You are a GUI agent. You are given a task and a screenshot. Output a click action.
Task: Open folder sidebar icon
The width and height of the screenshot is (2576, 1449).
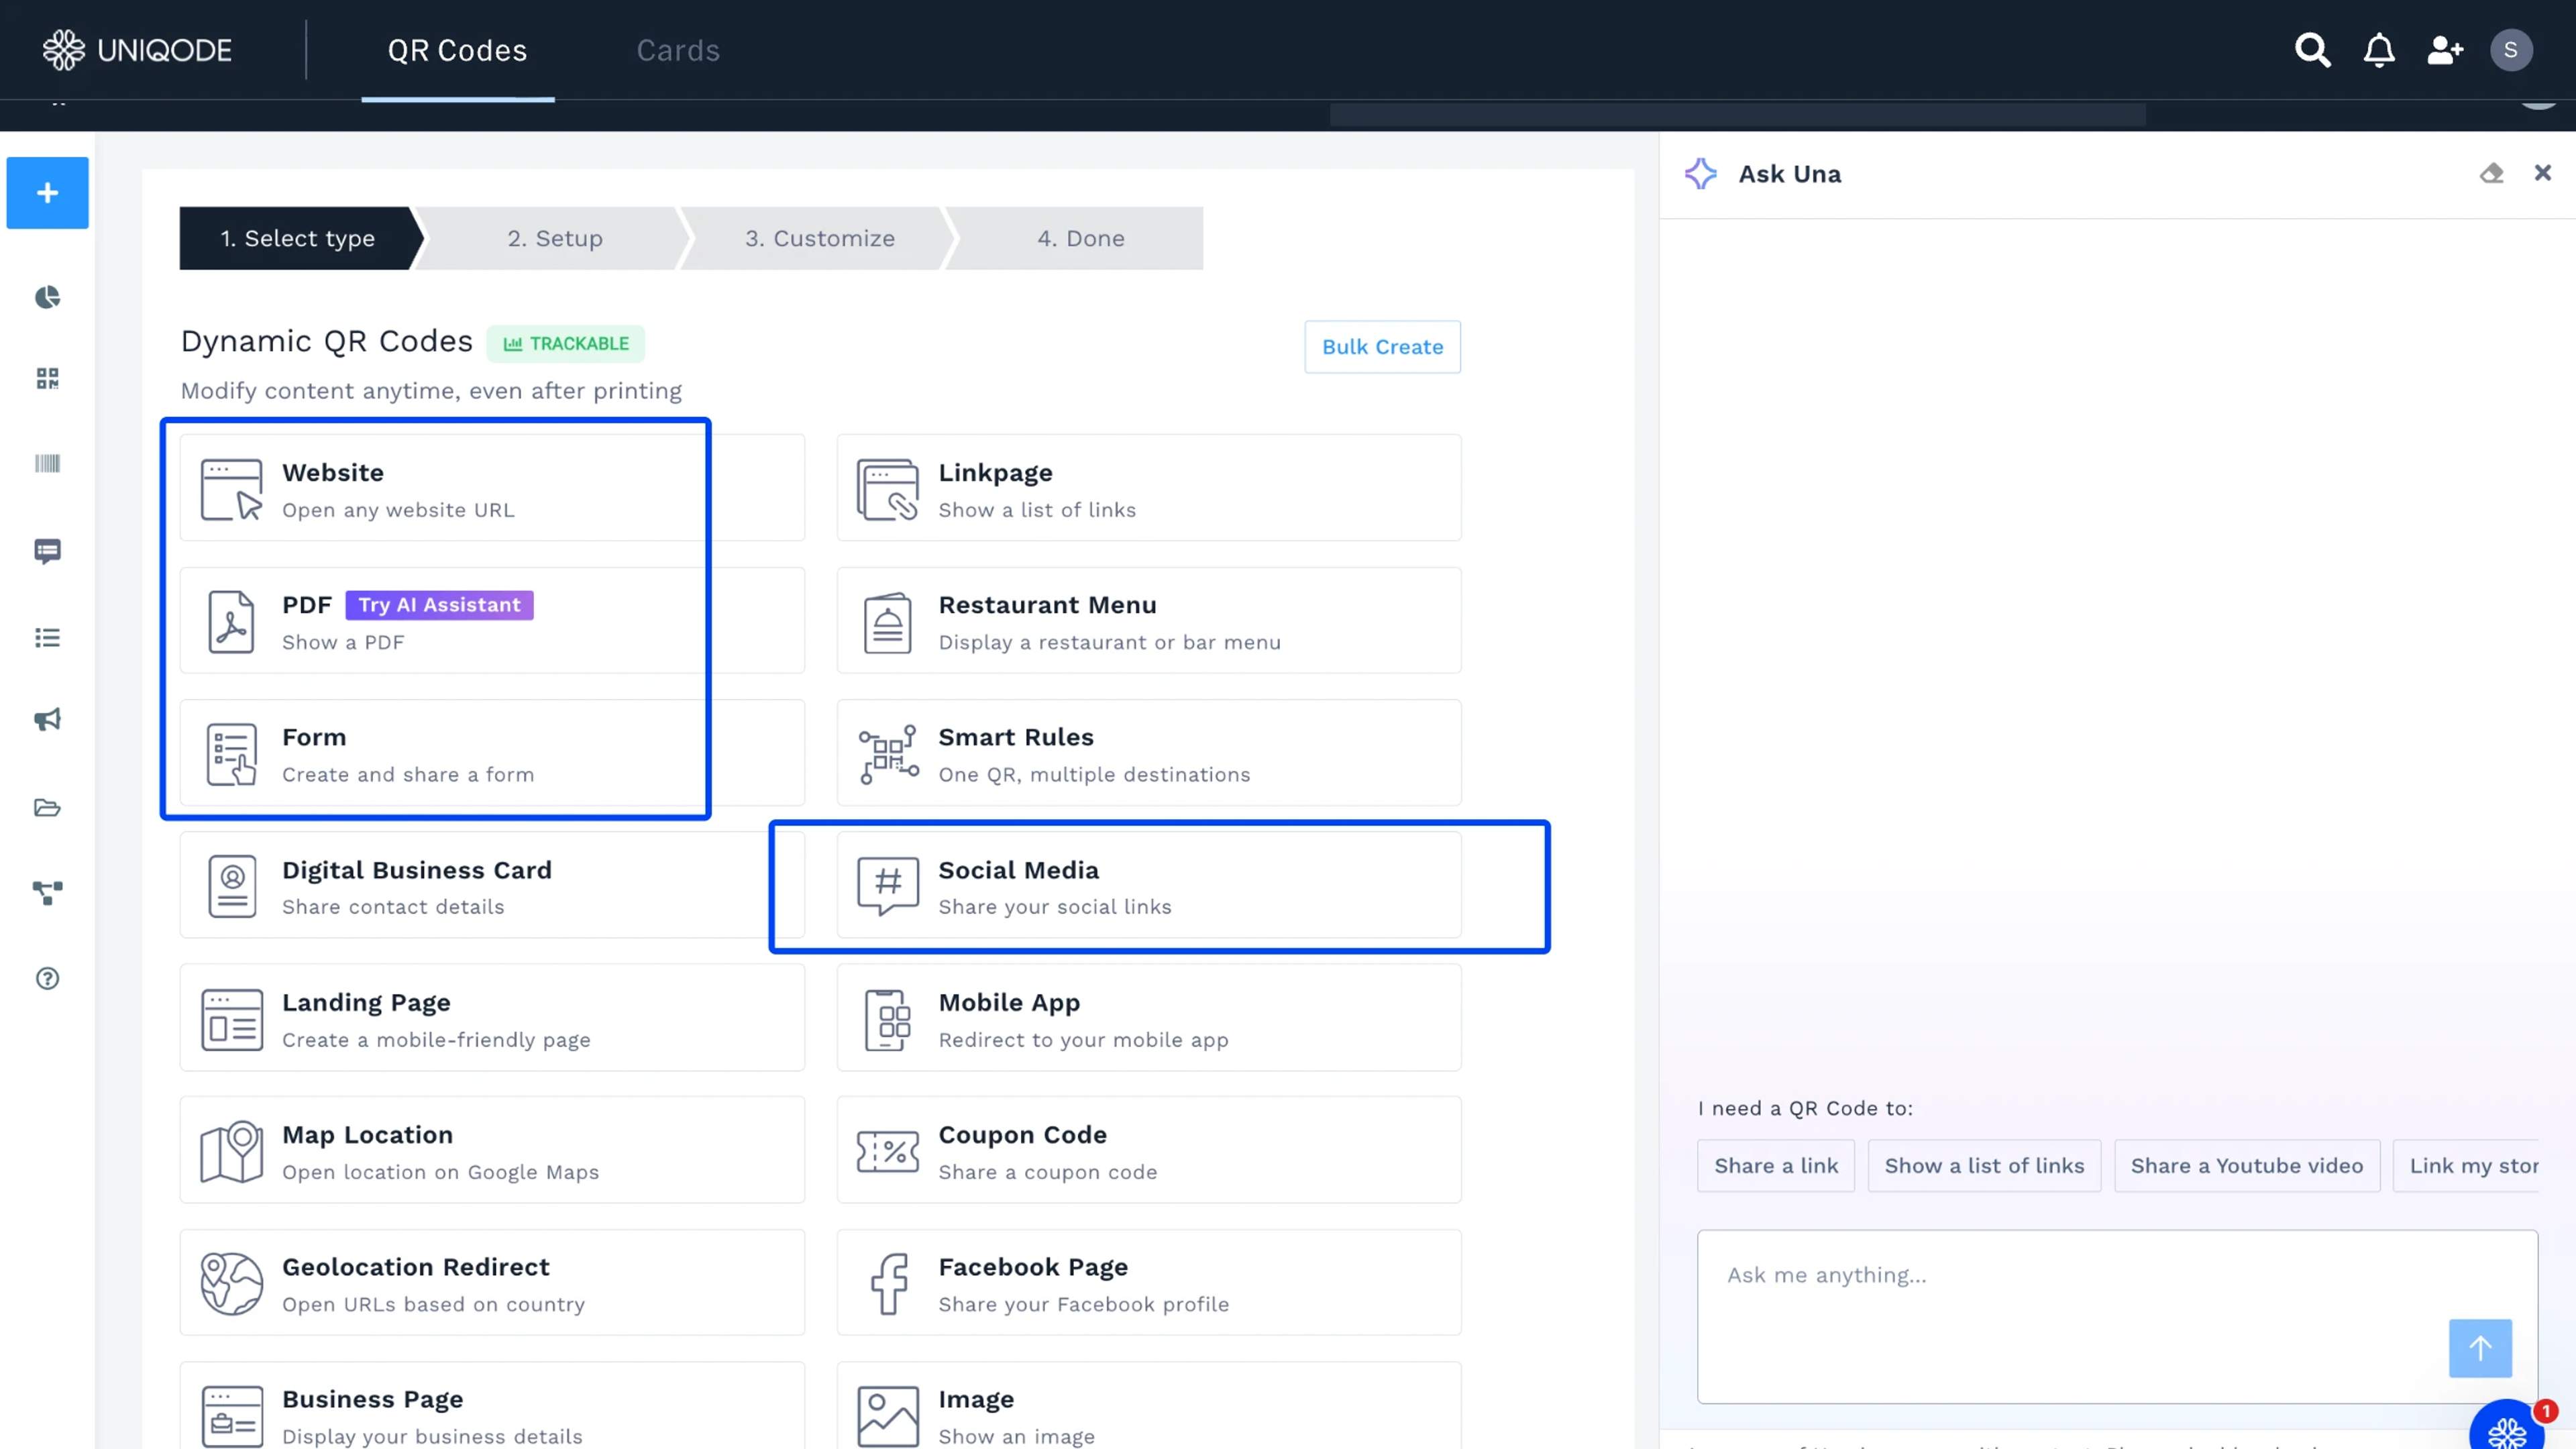[x=47, y=807]
